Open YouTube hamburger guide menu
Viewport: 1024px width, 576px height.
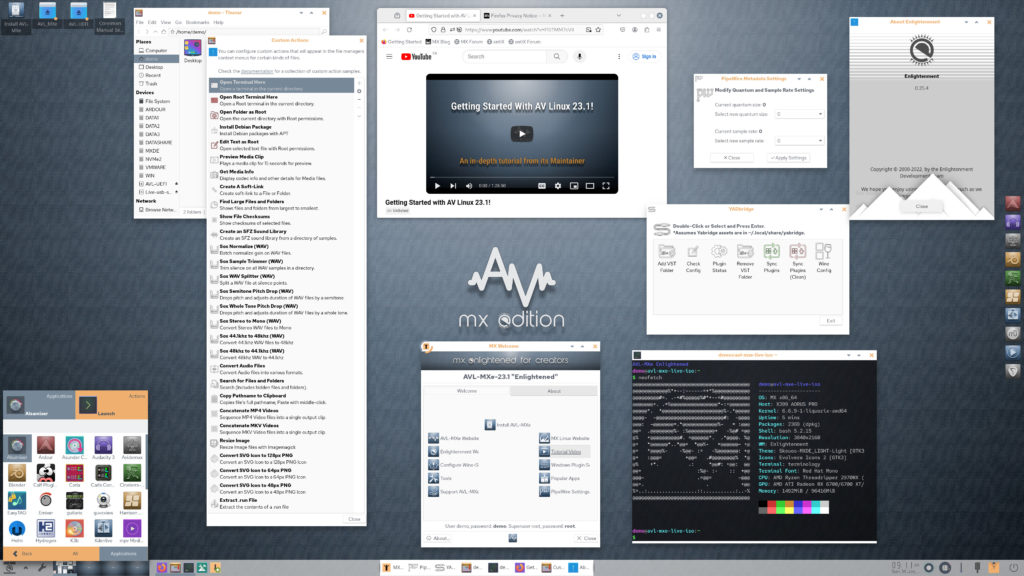[x=389, y=57]
